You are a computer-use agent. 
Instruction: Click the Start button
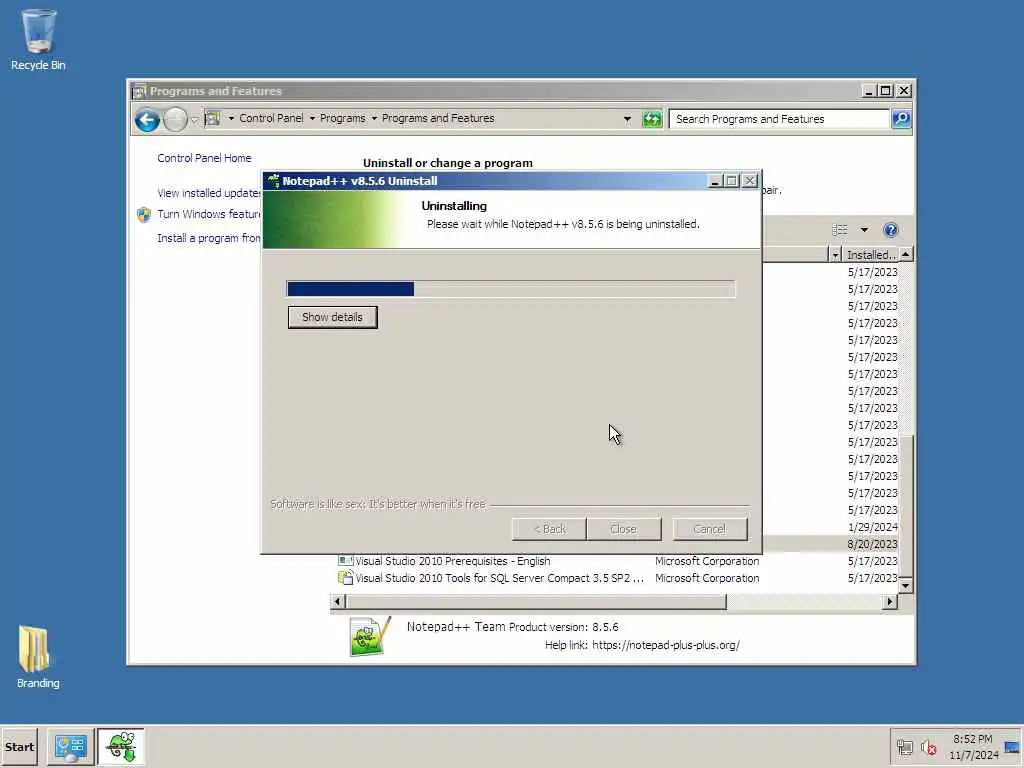tap(19, 746)
